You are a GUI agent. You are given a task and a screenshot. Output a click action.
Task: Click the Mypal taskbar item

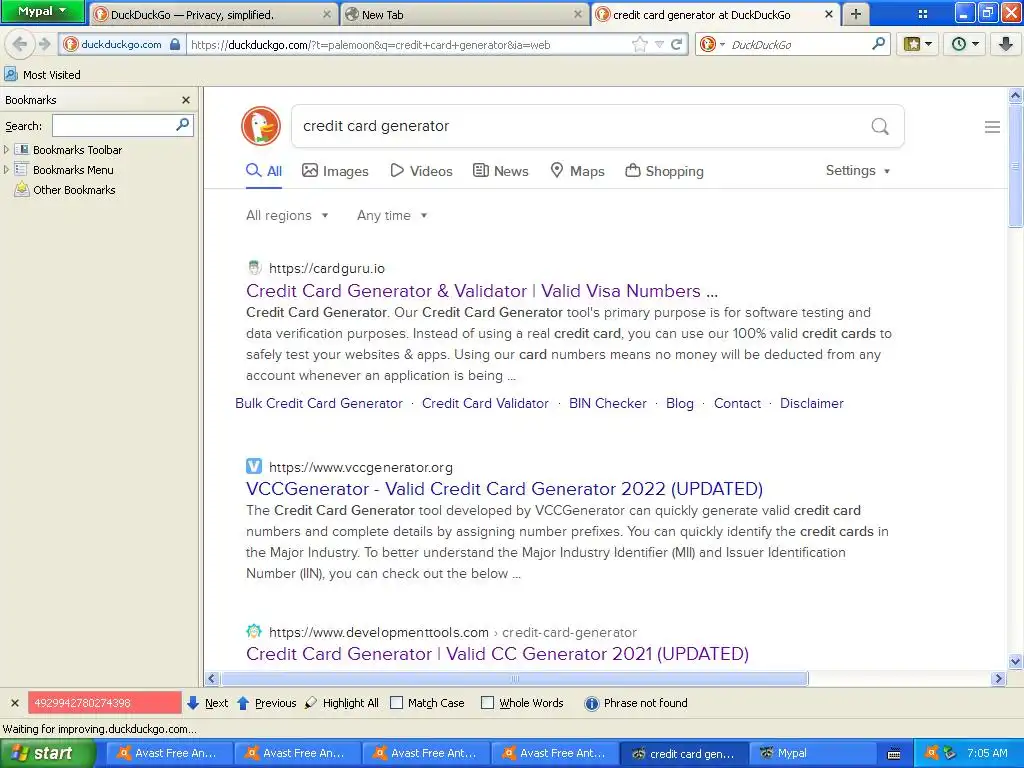(x=812, y=753)
